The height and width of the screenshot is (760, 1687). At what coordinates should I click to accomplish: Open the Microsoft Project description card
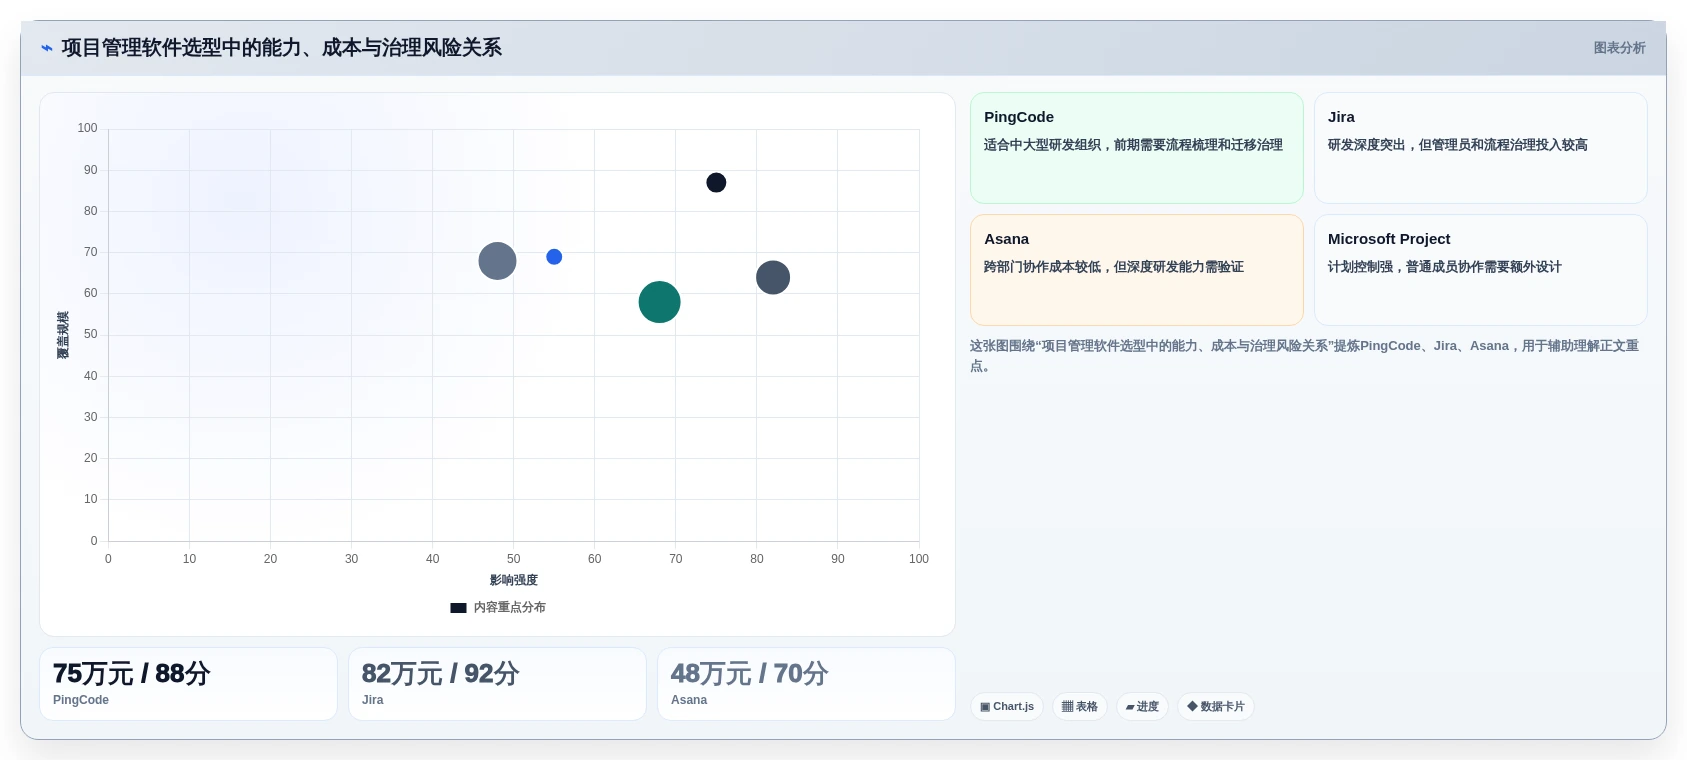point(1481,270)
